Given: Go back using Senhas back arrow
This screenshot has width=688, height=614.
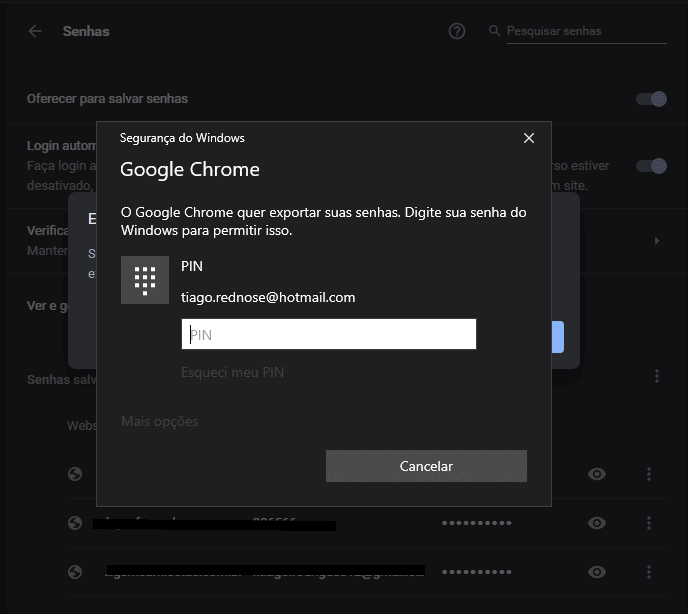Looking at the screenshot, I should coord(35,31).
